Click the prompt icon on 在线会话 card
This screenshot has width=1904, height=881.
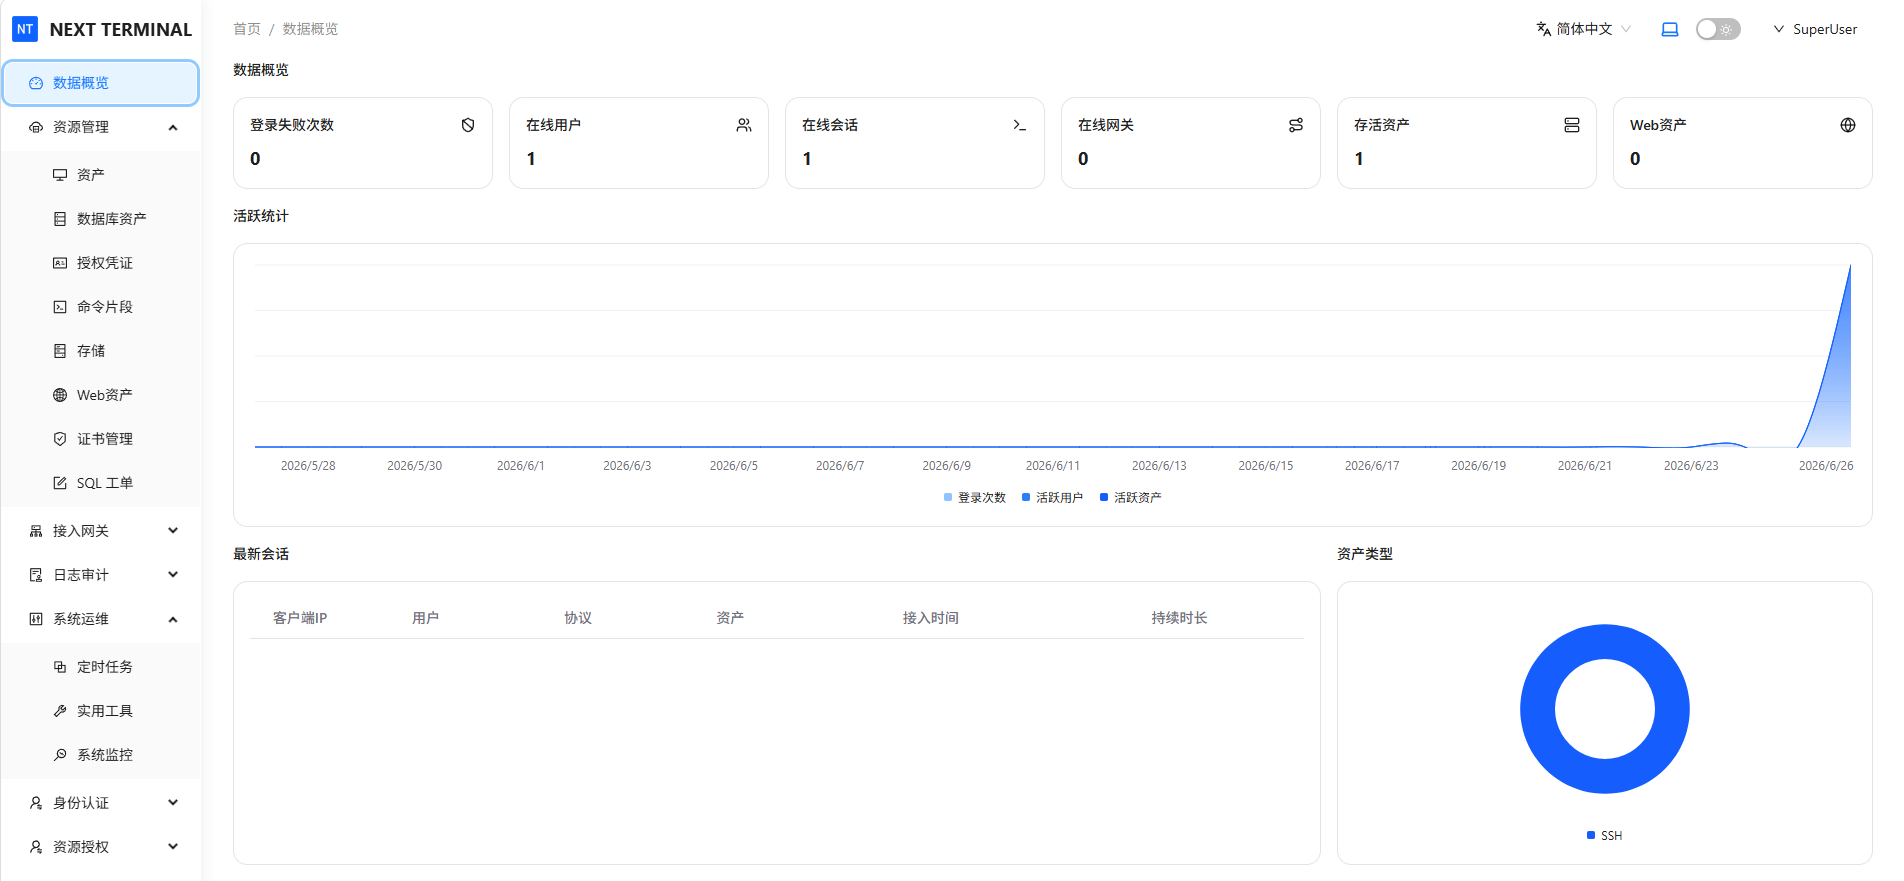(x=1020, y=125)
